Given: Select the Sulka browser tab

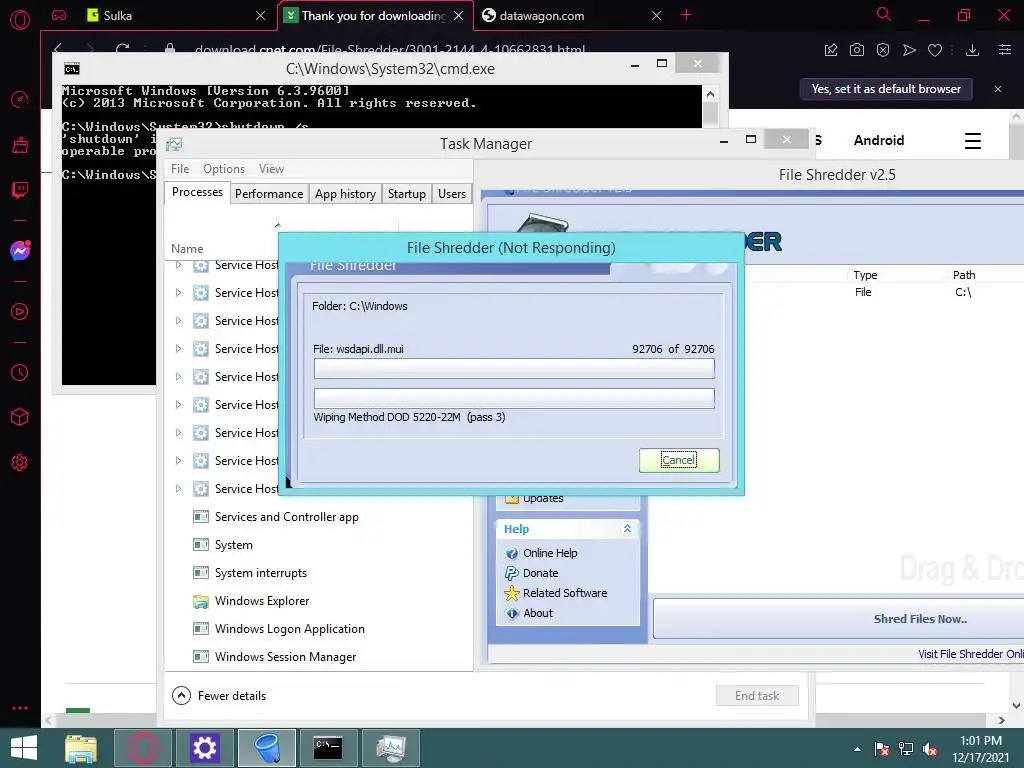Looking at the screenshot, I should coord(177,15).
